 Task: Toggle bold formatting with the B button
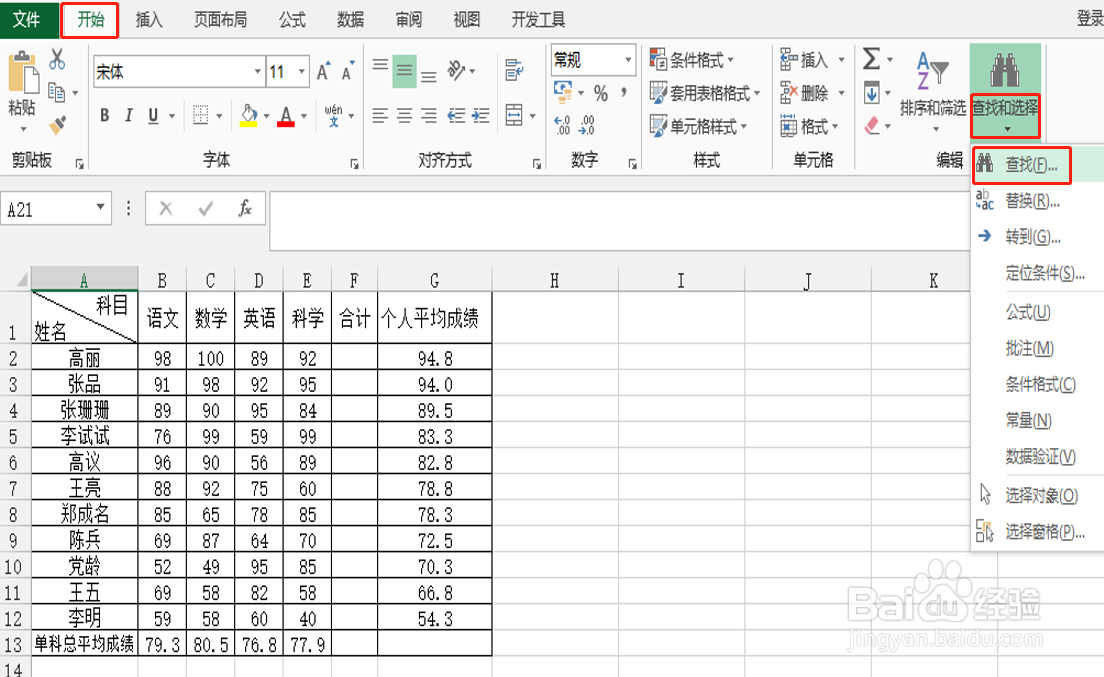tap(103, 115)
